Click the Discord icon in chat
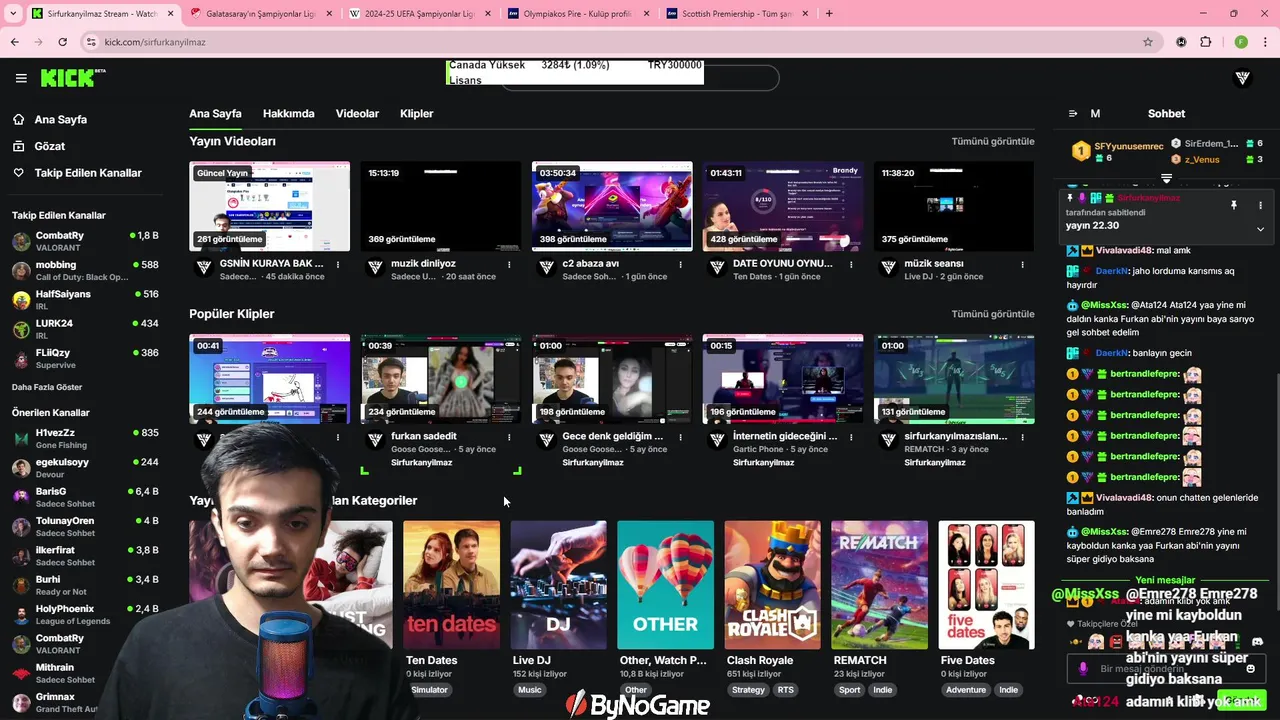1280x720 pixels. (1257, 642)
